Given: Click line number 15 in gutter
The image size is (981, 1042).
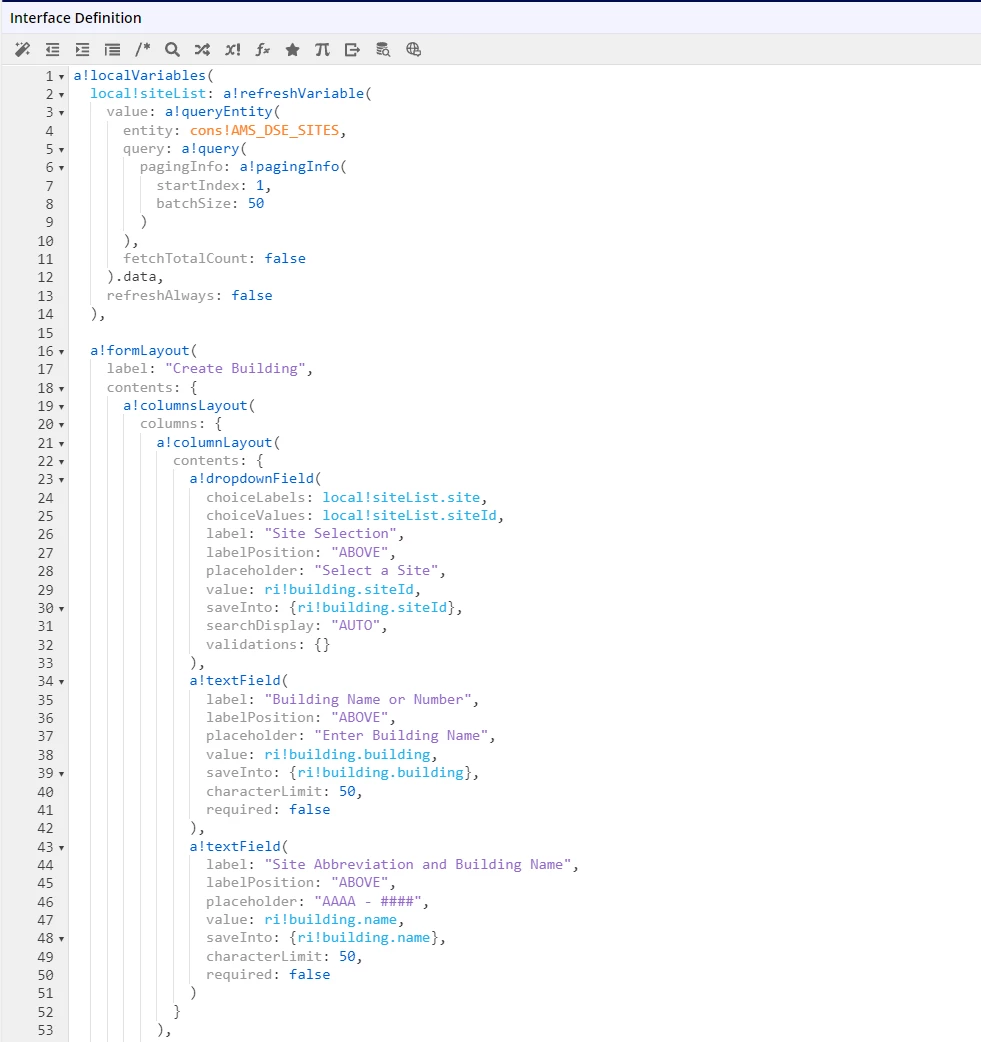Looking at the screenshot, I should click(x=45, y=333).
